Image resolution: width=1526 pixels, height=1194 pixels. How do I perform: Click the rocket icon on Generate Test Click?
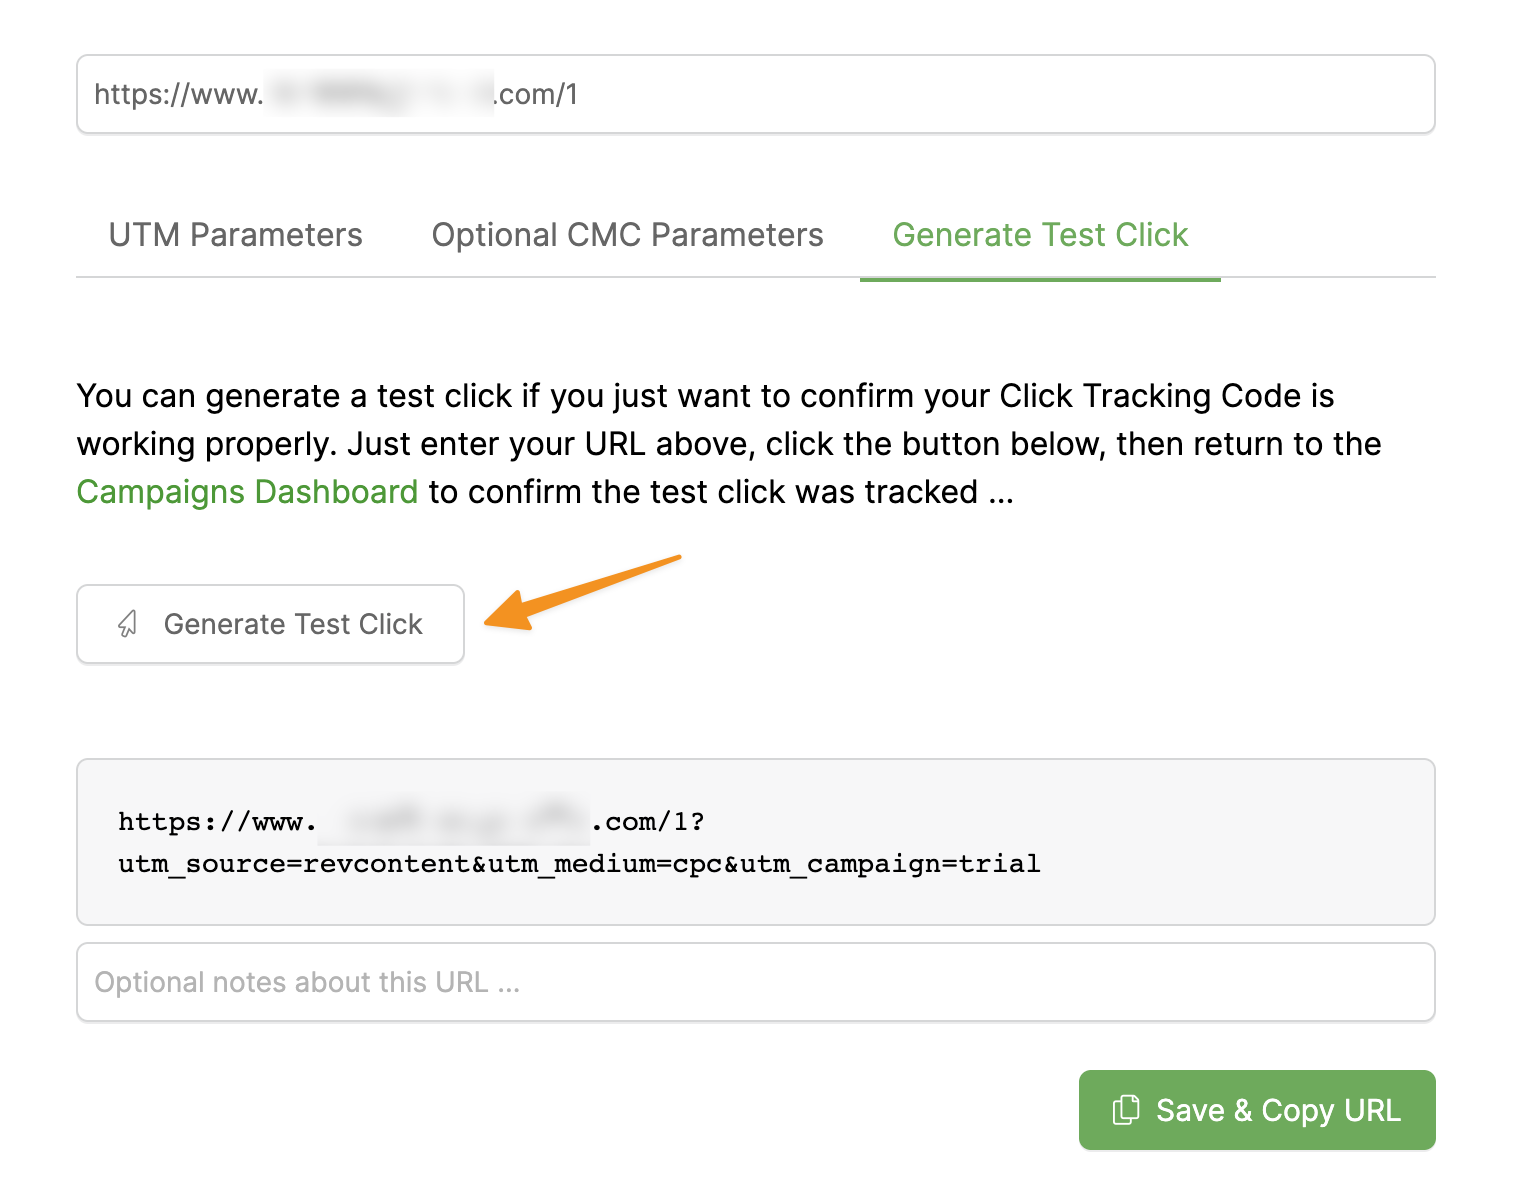tap(128, 624)
